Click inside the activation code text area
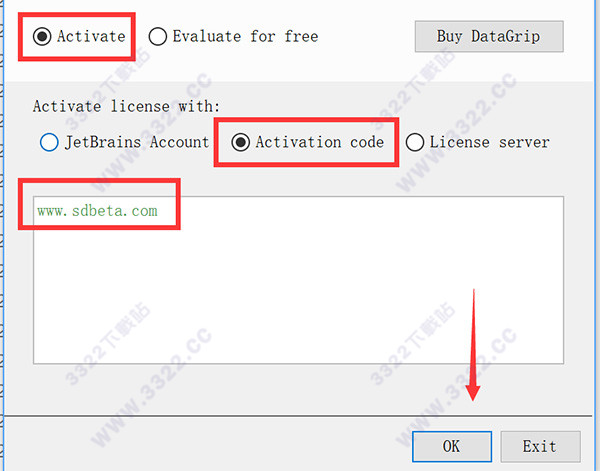 (298, 280)
